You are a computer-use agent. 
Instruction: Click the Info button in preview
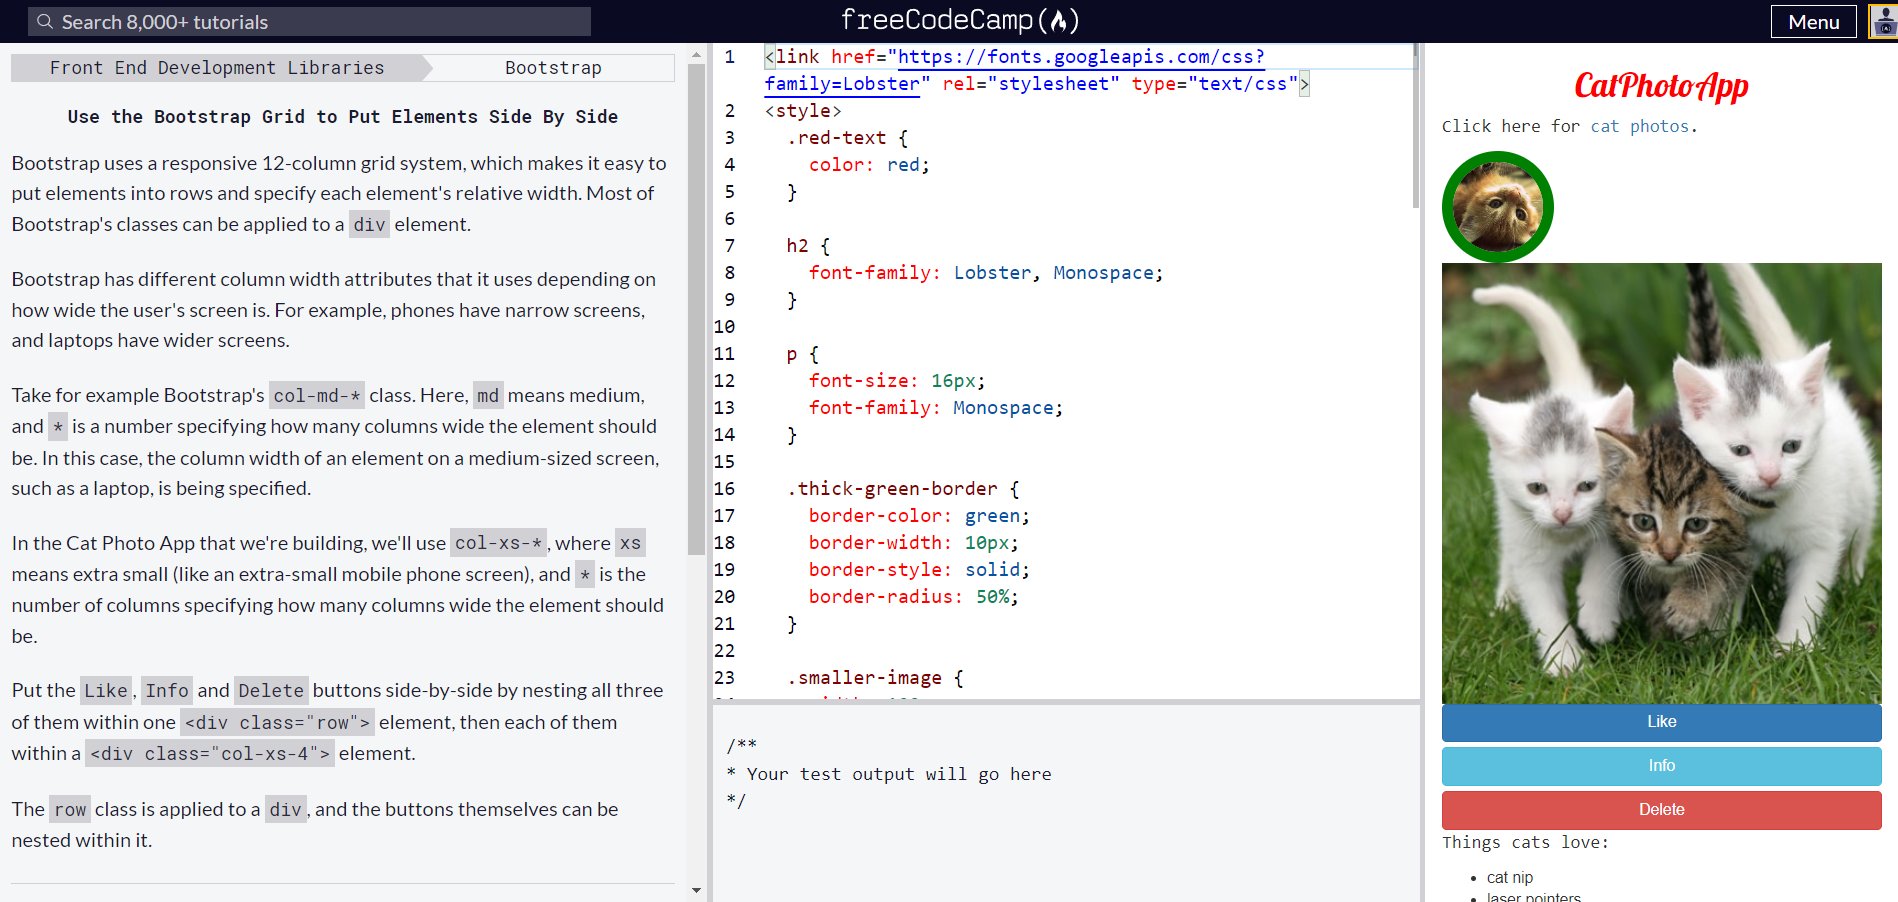[x=1661, y=766]
